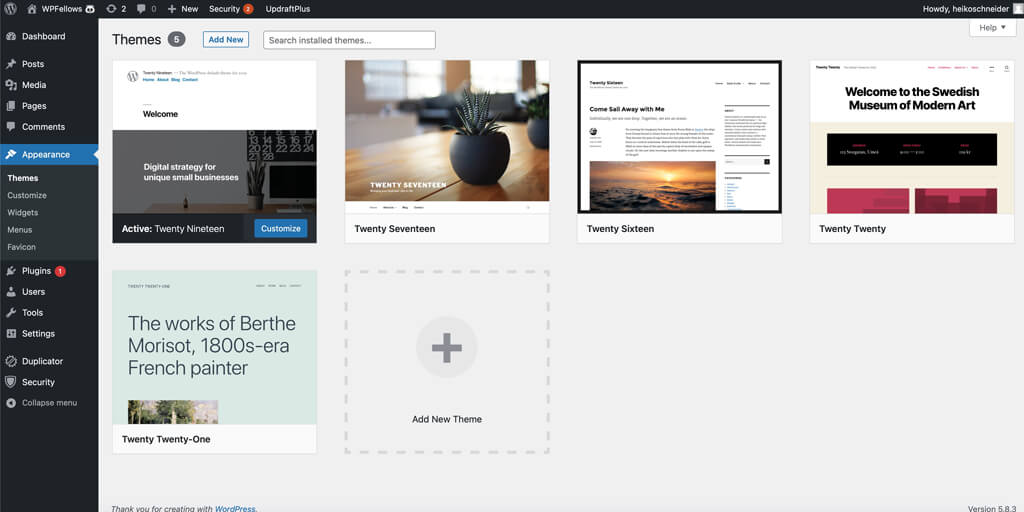Click the Dashboard gauge icon
1024x512 pixels.
tap(11, 37)
